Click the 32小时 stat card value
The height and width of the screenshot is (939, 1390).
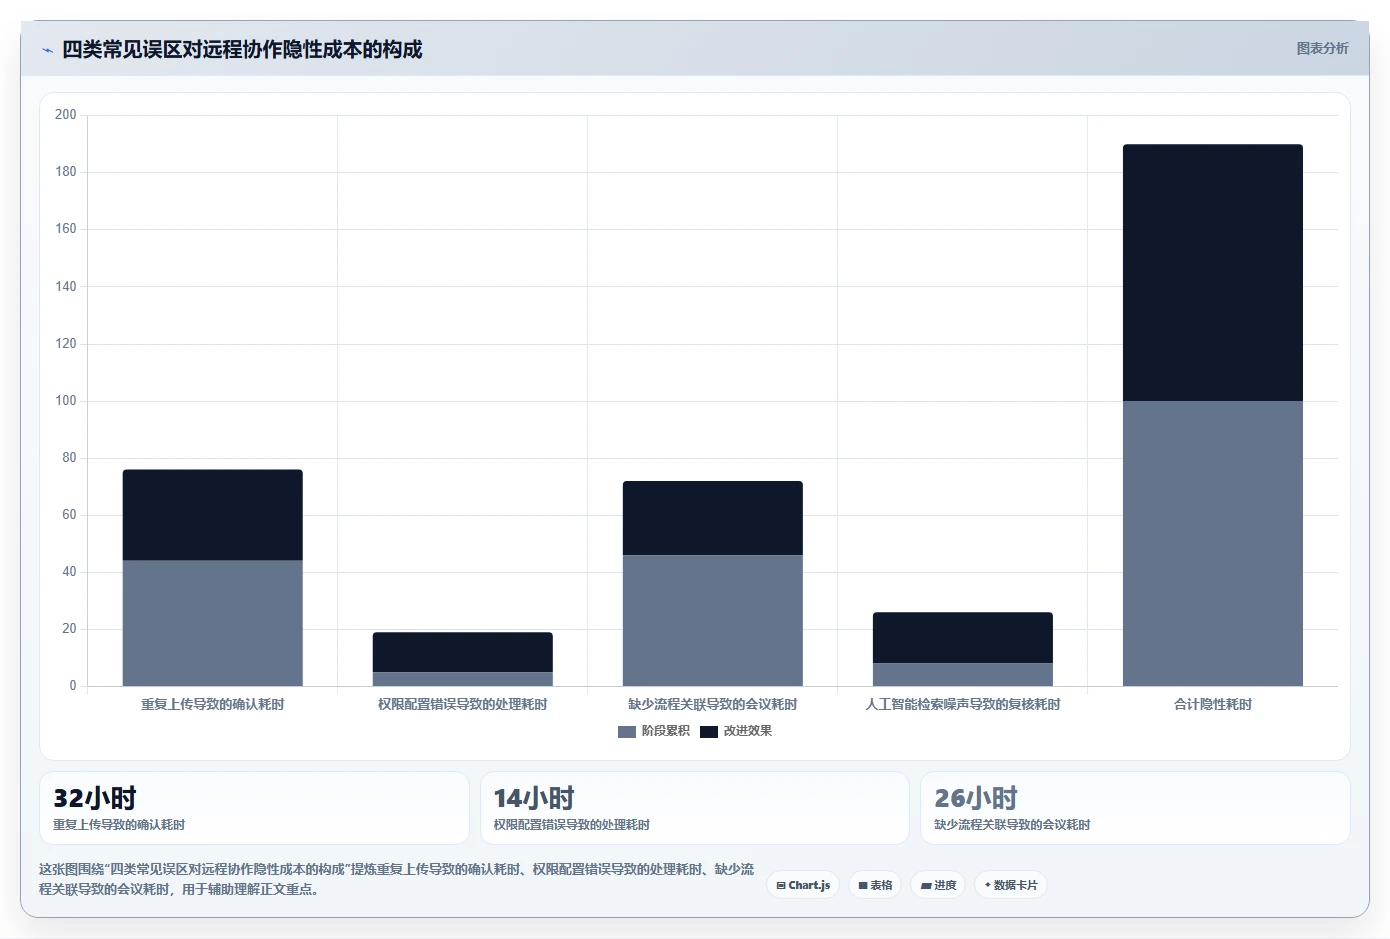click(95, 798)
